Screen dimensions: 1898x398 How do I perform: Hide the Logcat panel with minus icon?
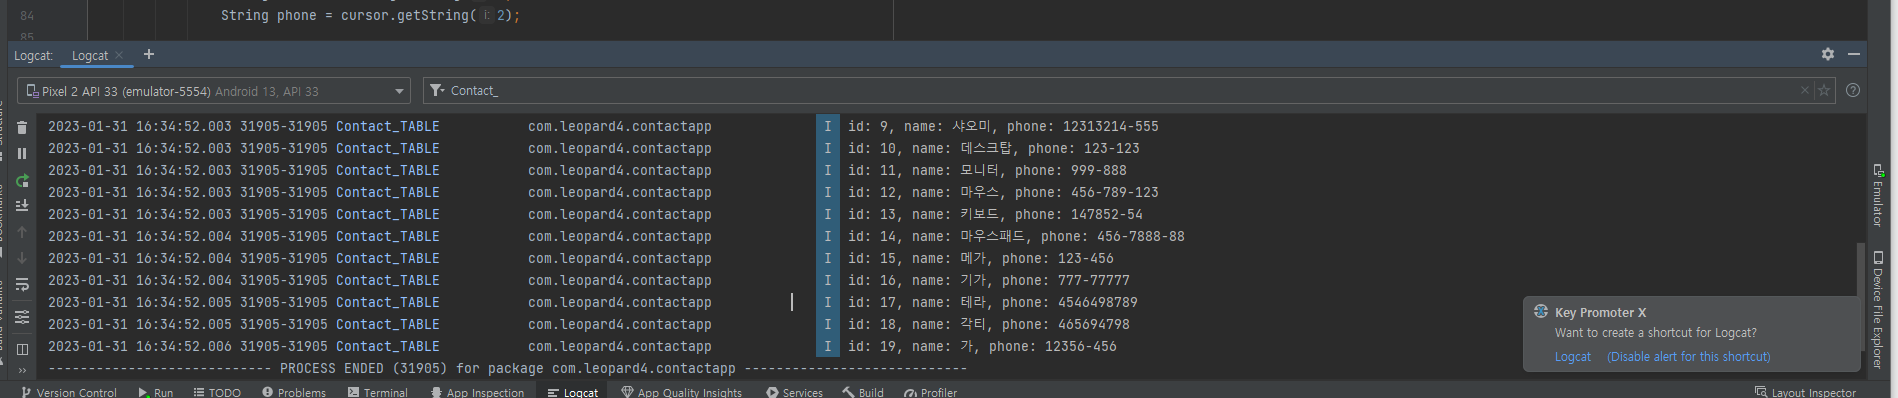pos(1853,54)
